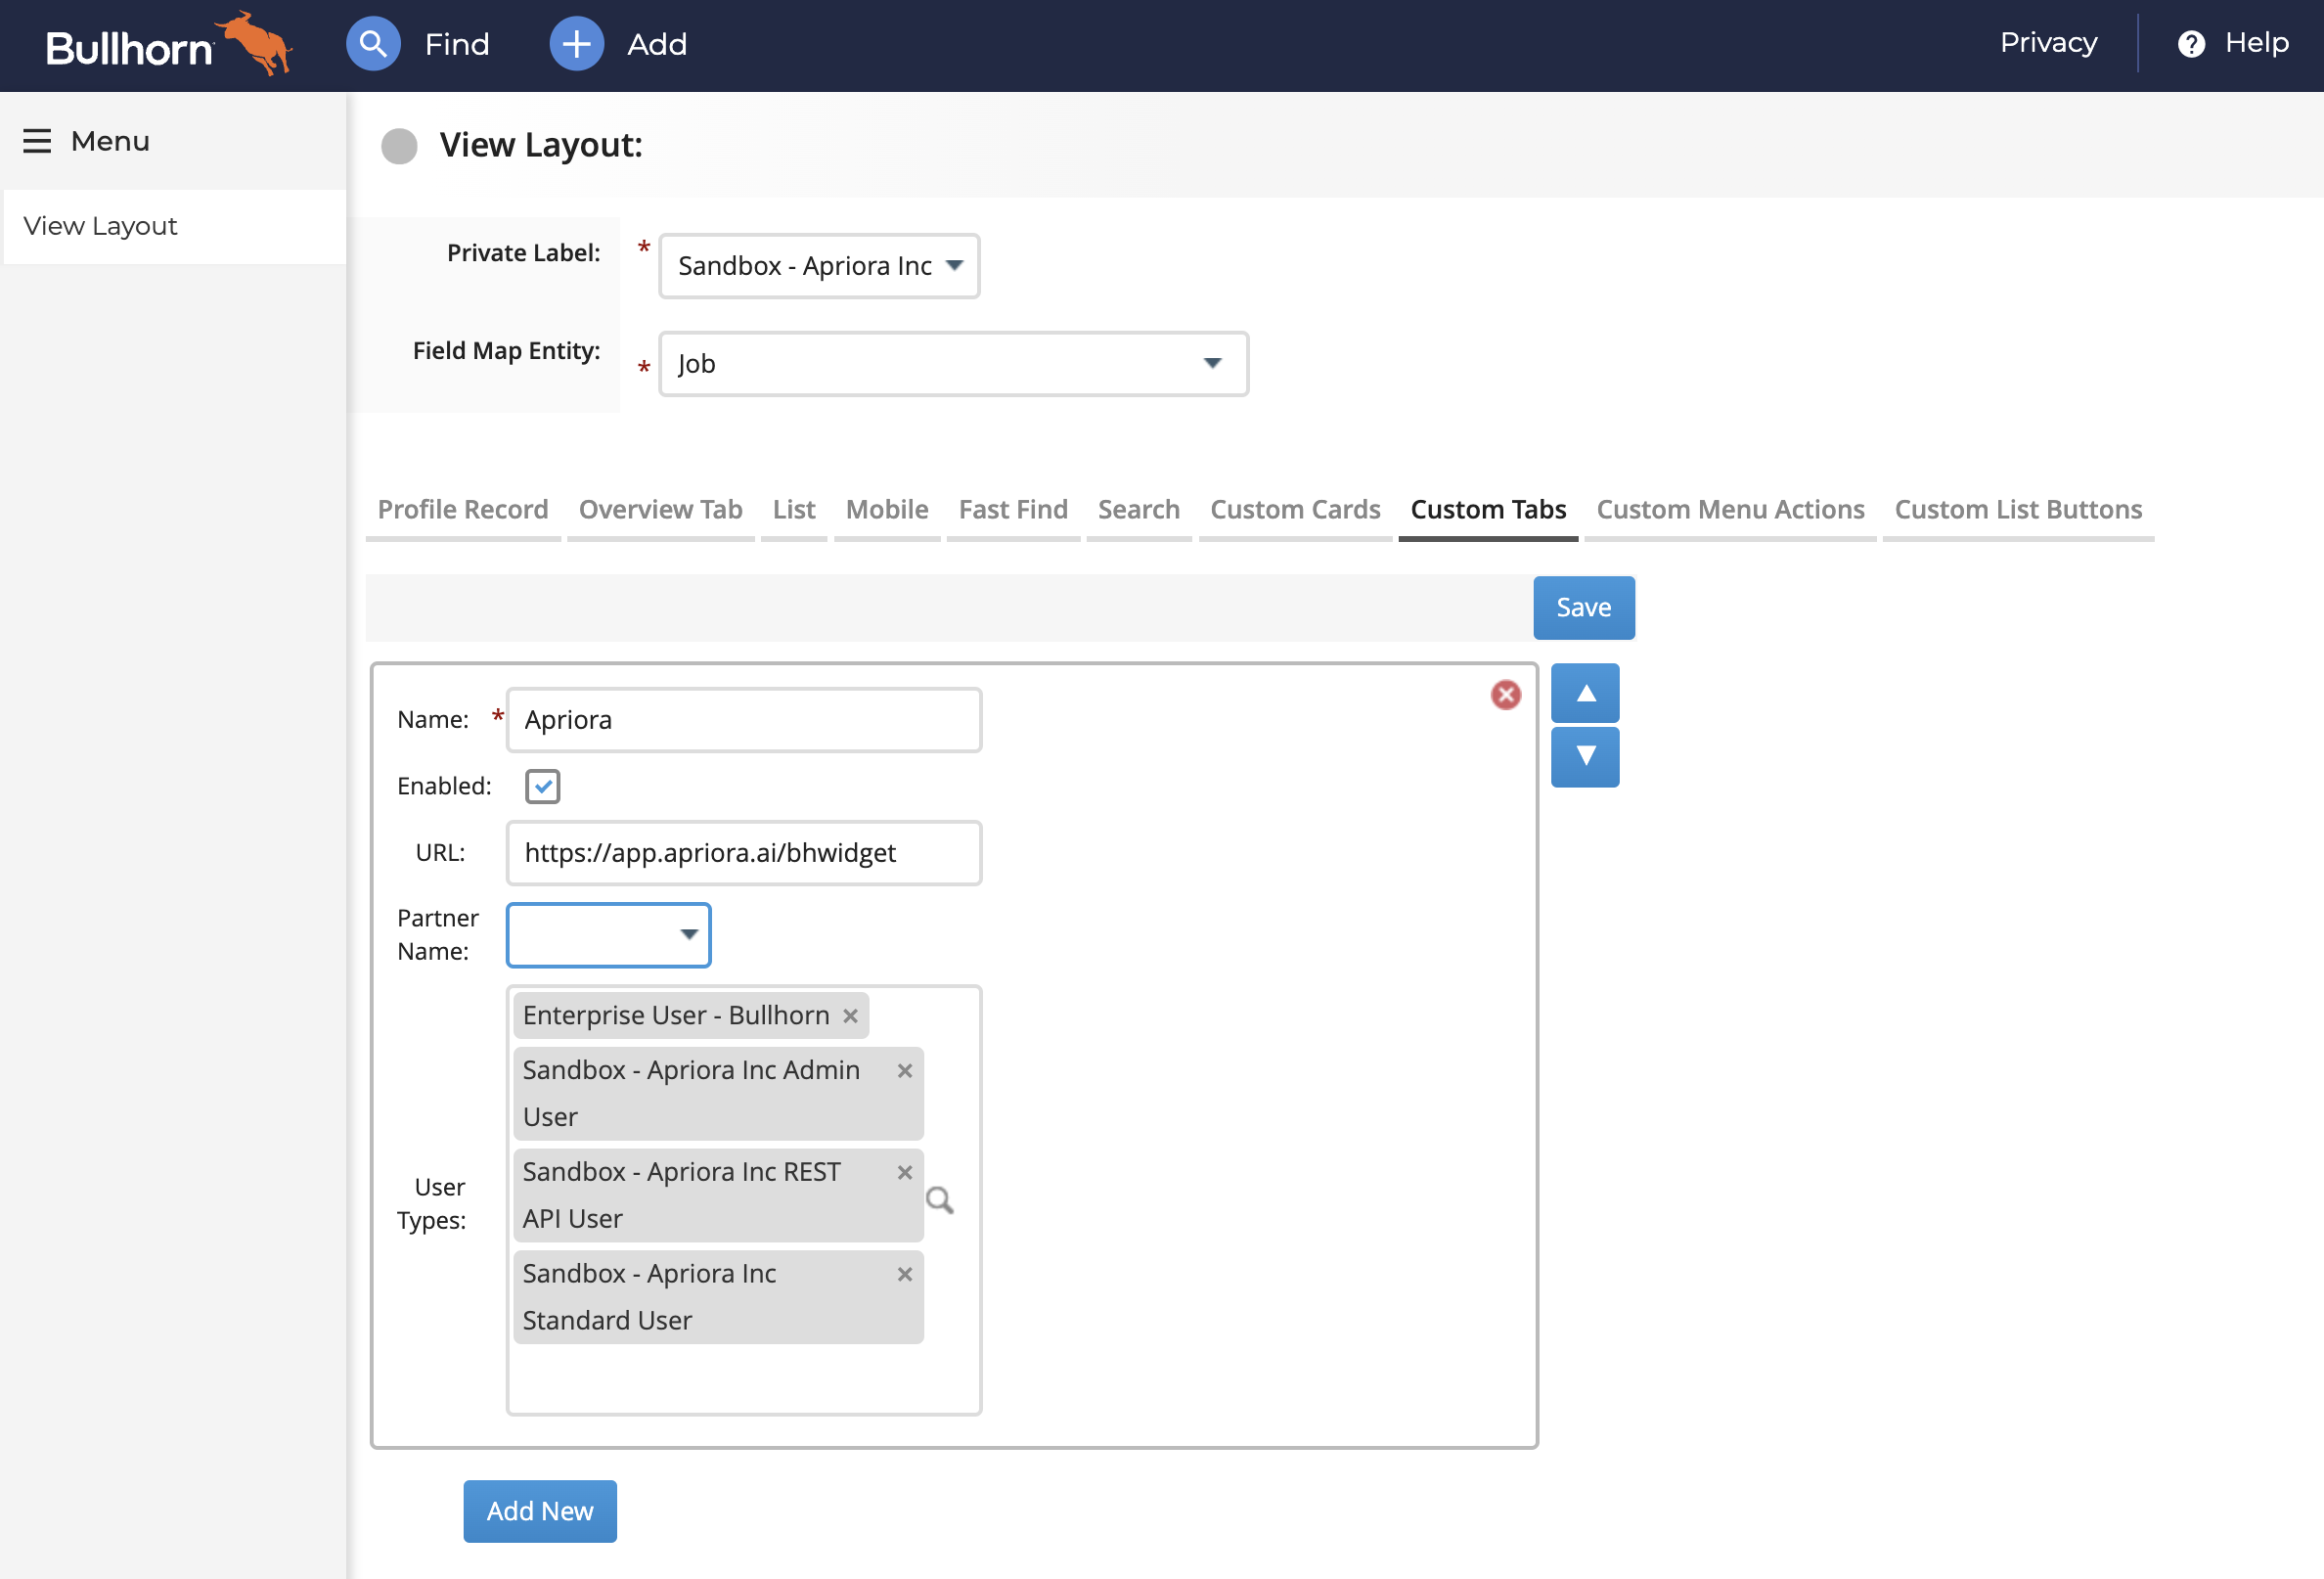Switch to the Overview Tab tab
The width and height of the screenshot is (2324, 1579).
pos(660,510)
